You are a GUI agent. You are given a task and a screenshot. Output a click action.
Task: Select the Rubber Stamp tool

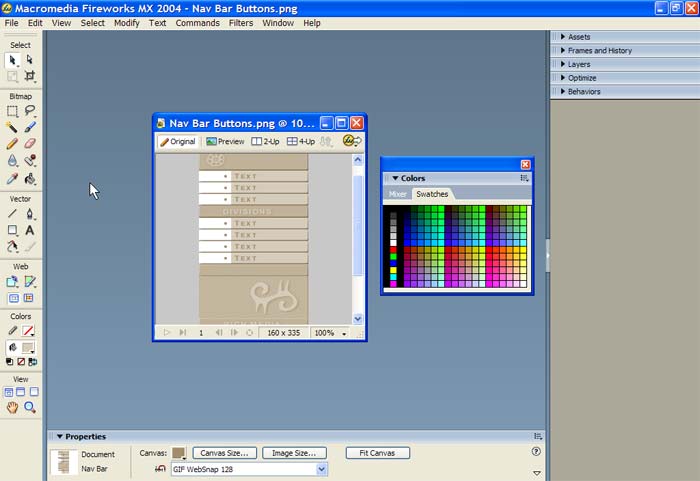pyautogui.click(x=29, y=161)
